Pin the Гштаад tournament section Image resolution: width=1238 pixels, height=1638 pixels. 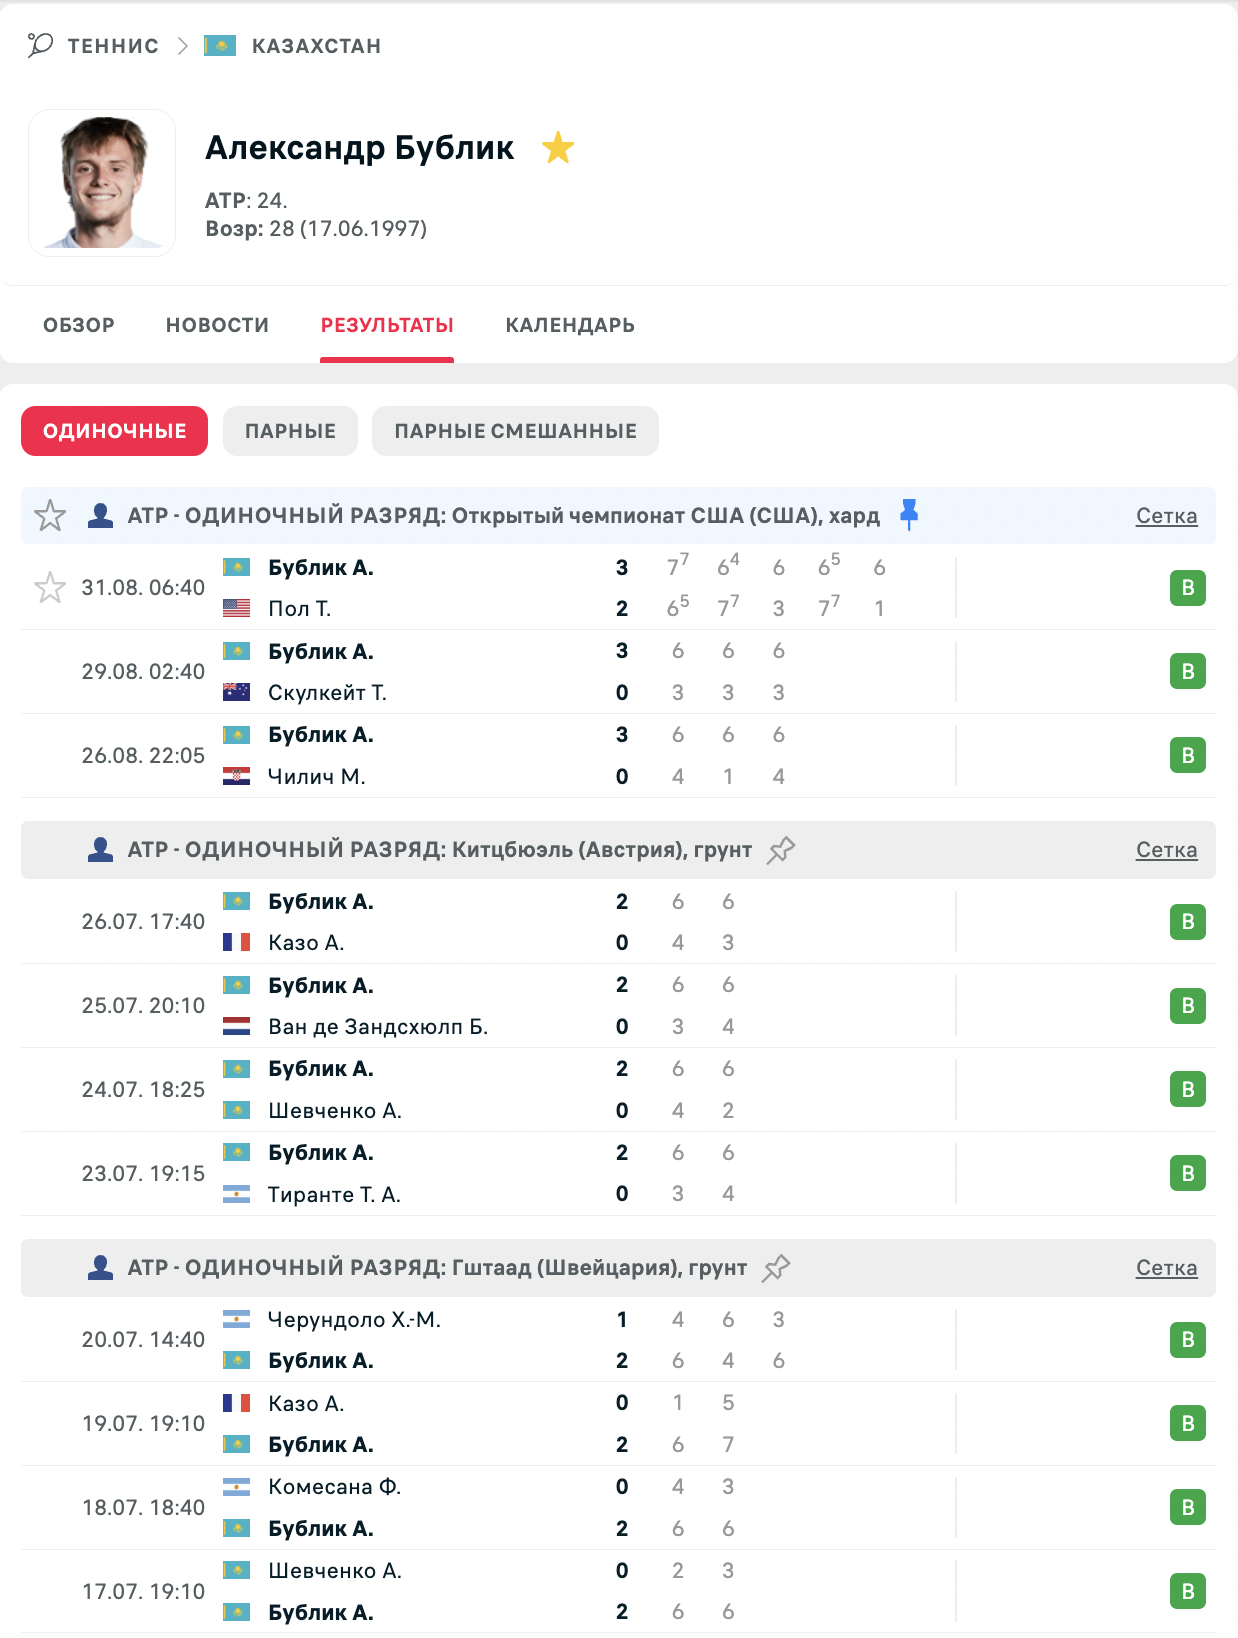coord(776,1268)
